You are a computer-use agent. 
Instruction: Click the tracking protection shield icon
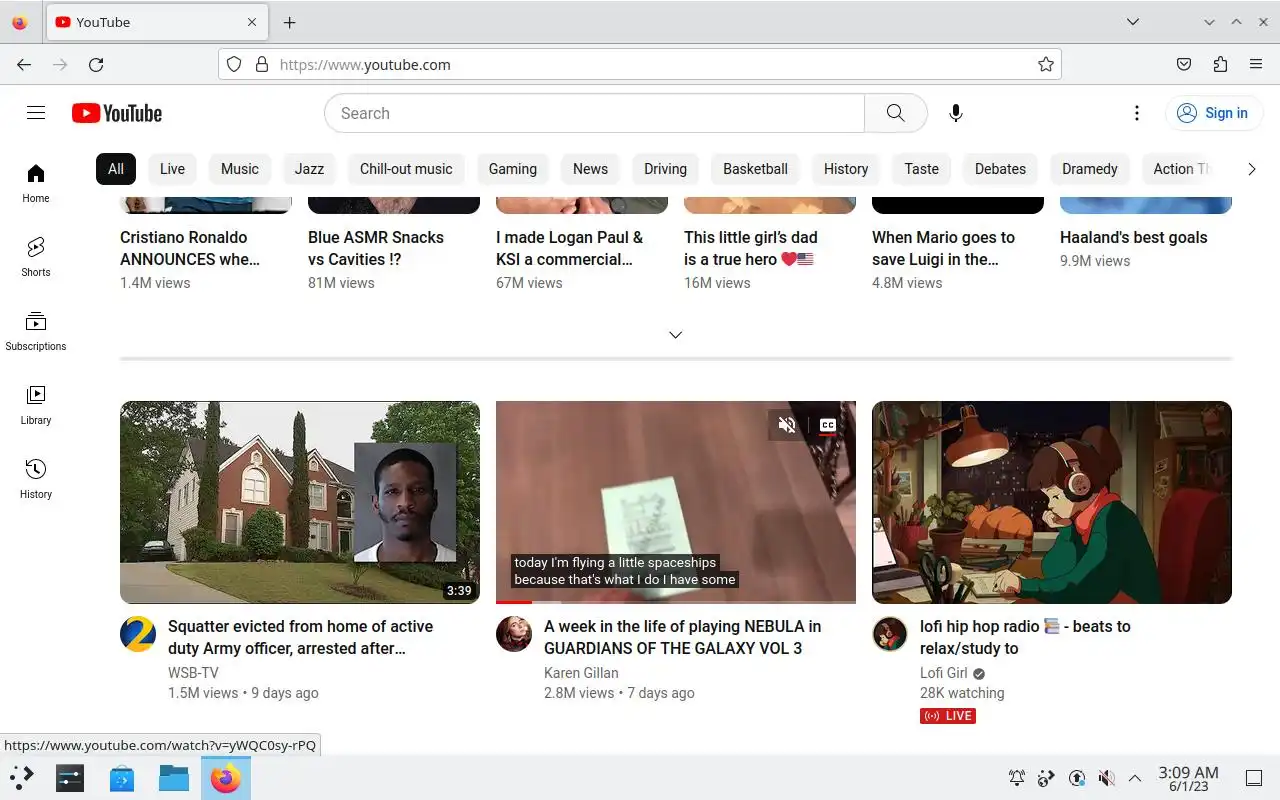[x=234, y=64]
